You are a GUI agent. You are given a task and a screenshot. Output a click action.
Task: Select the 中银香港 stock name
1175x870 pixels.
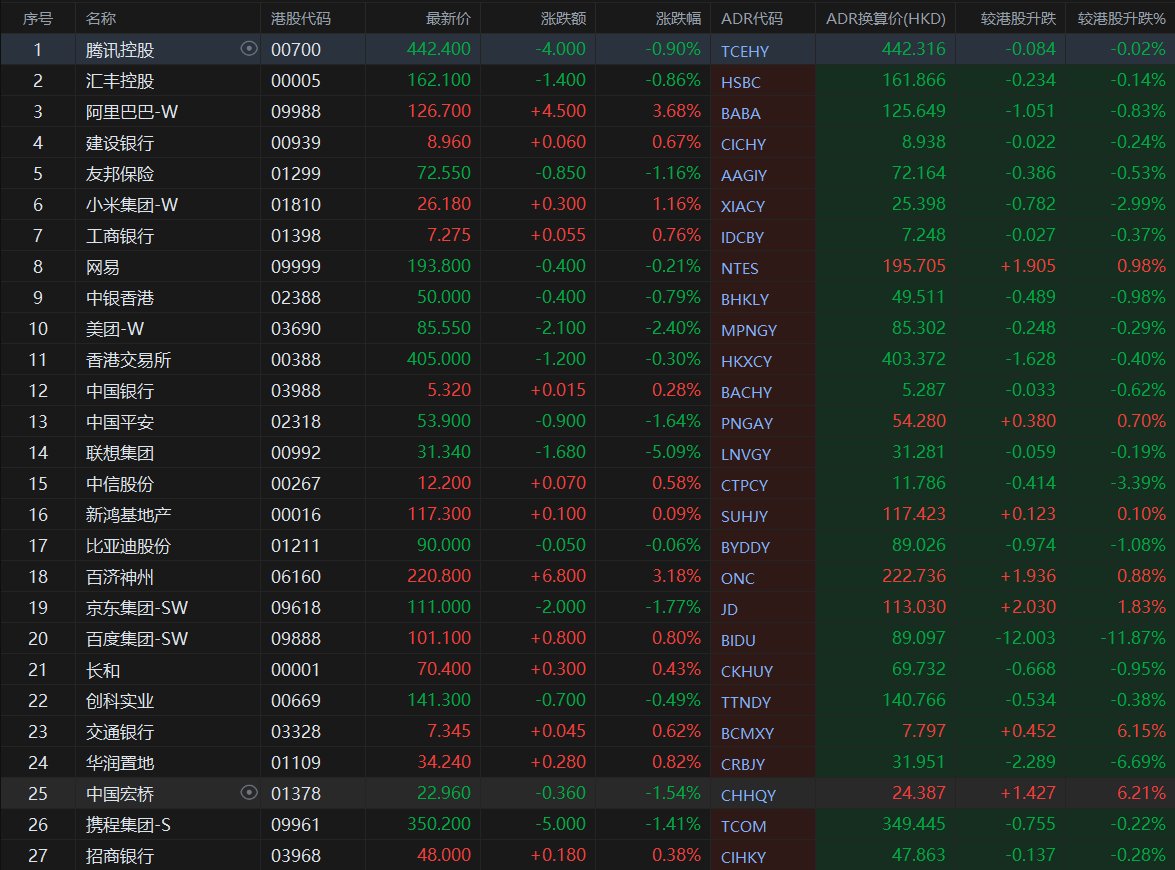(x=120, y=298)
